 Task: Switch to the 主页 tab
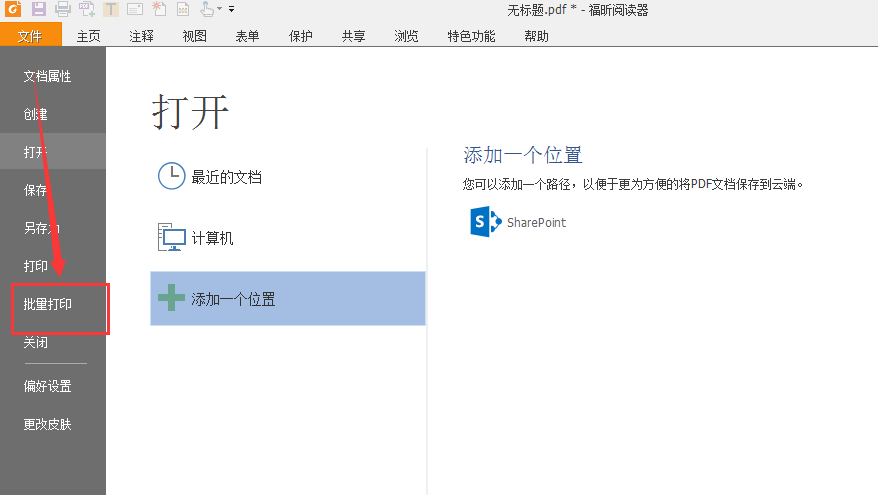pyautogui.click(x=88, y=36)
